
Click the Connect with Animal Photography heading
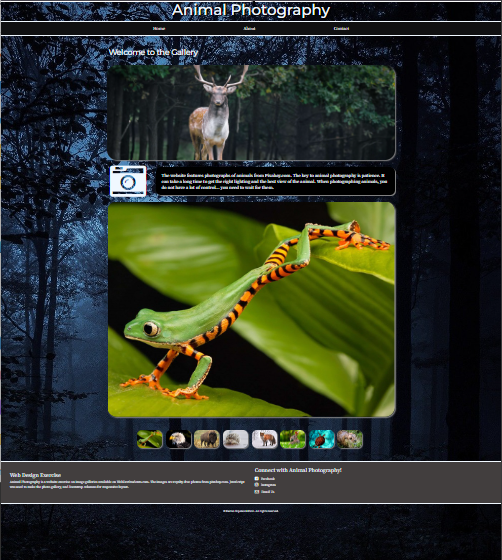click(x=298, y=470)
